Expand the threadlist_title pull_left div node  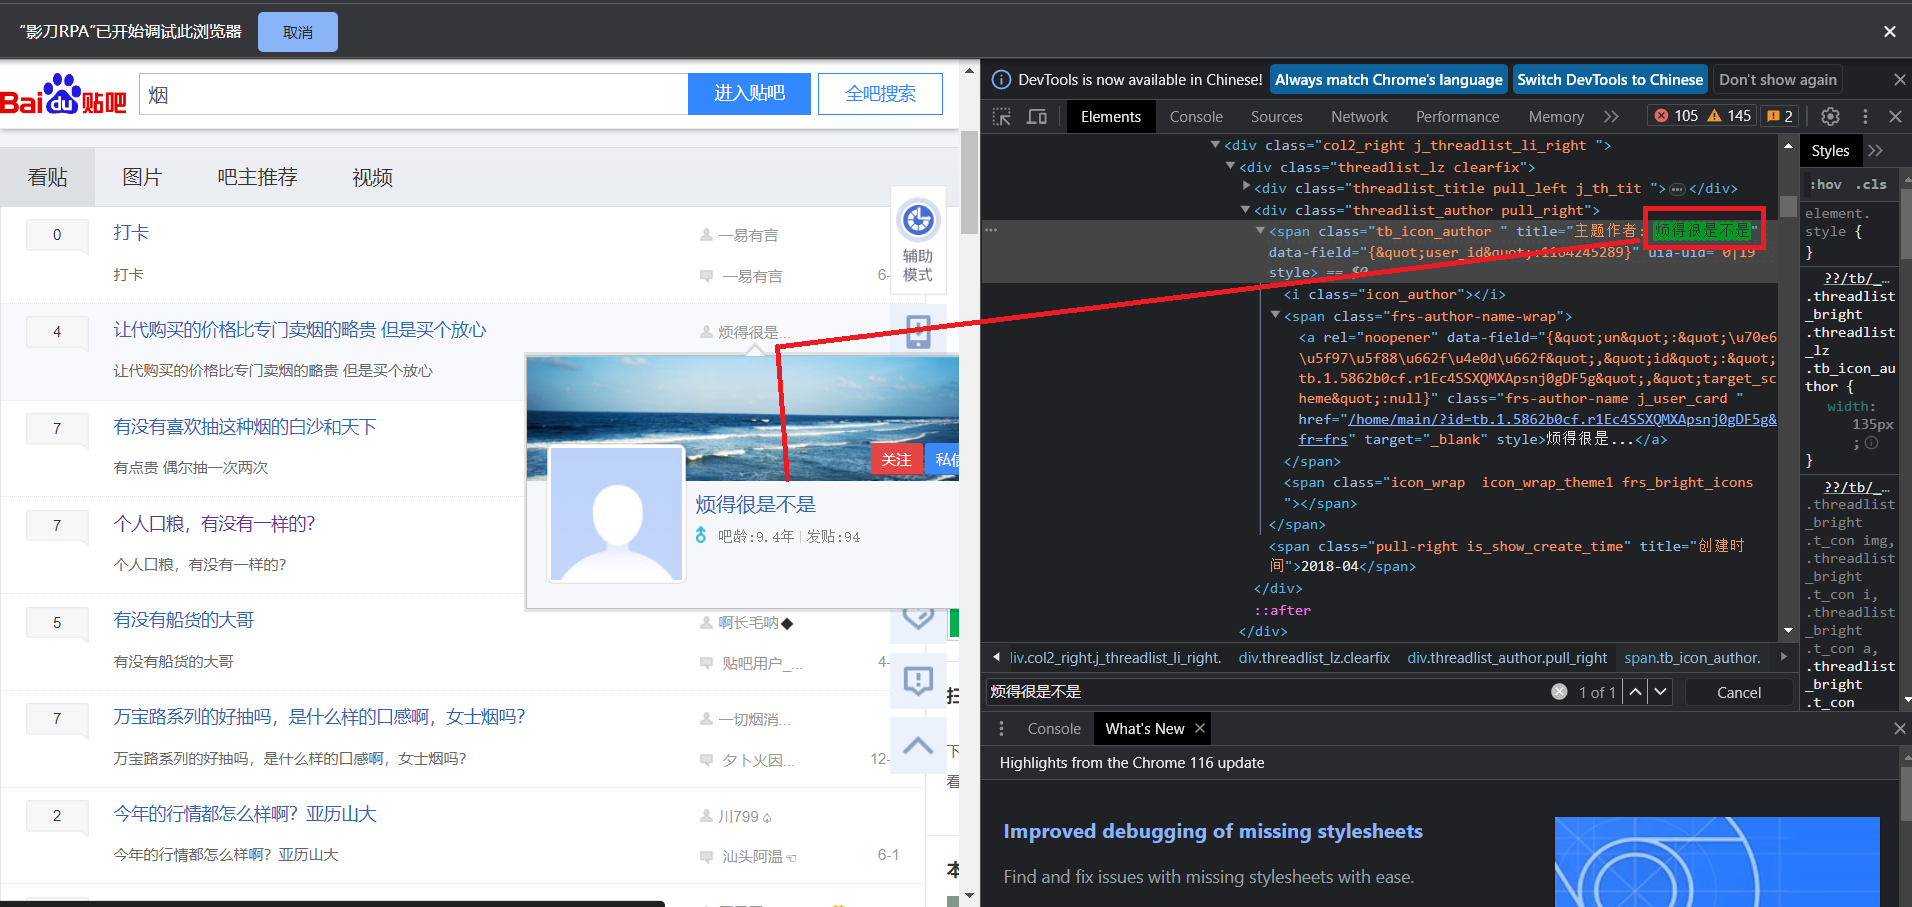[1245, 187]
